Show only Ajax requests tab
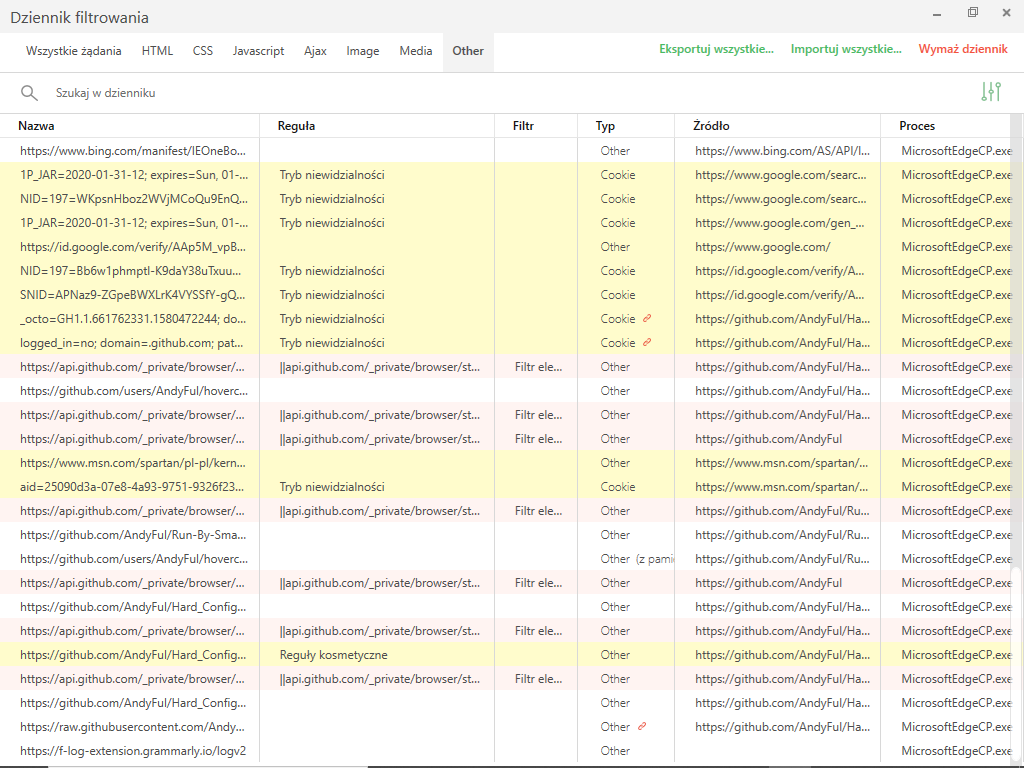Viewport: 1024px width, 768px height. pyautogui.click(x=315, y=51)
